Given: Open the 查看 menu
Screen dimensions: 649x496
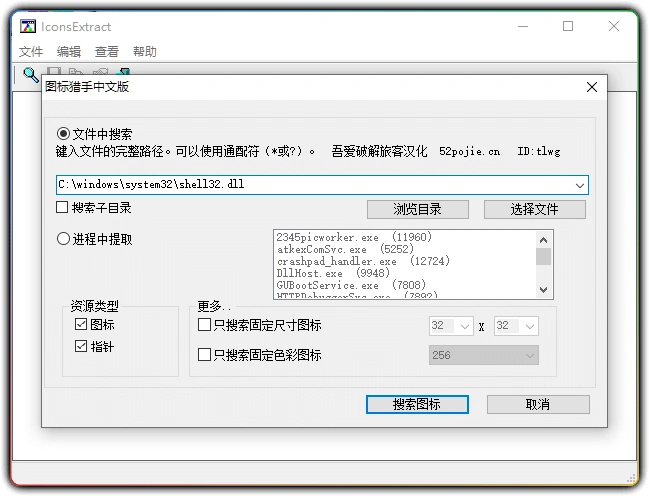Looking at the screenshot, I should 107,51.
